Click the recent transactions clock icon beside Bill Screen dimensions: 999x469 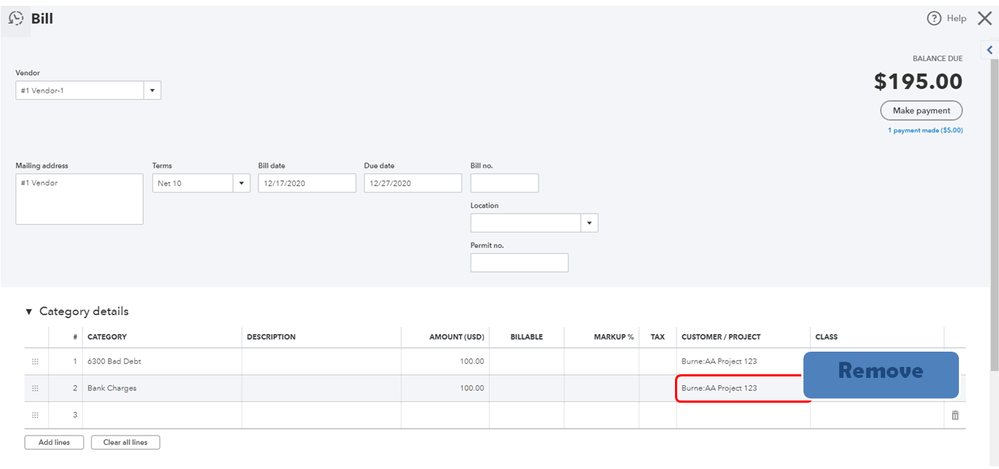point(16,19)
